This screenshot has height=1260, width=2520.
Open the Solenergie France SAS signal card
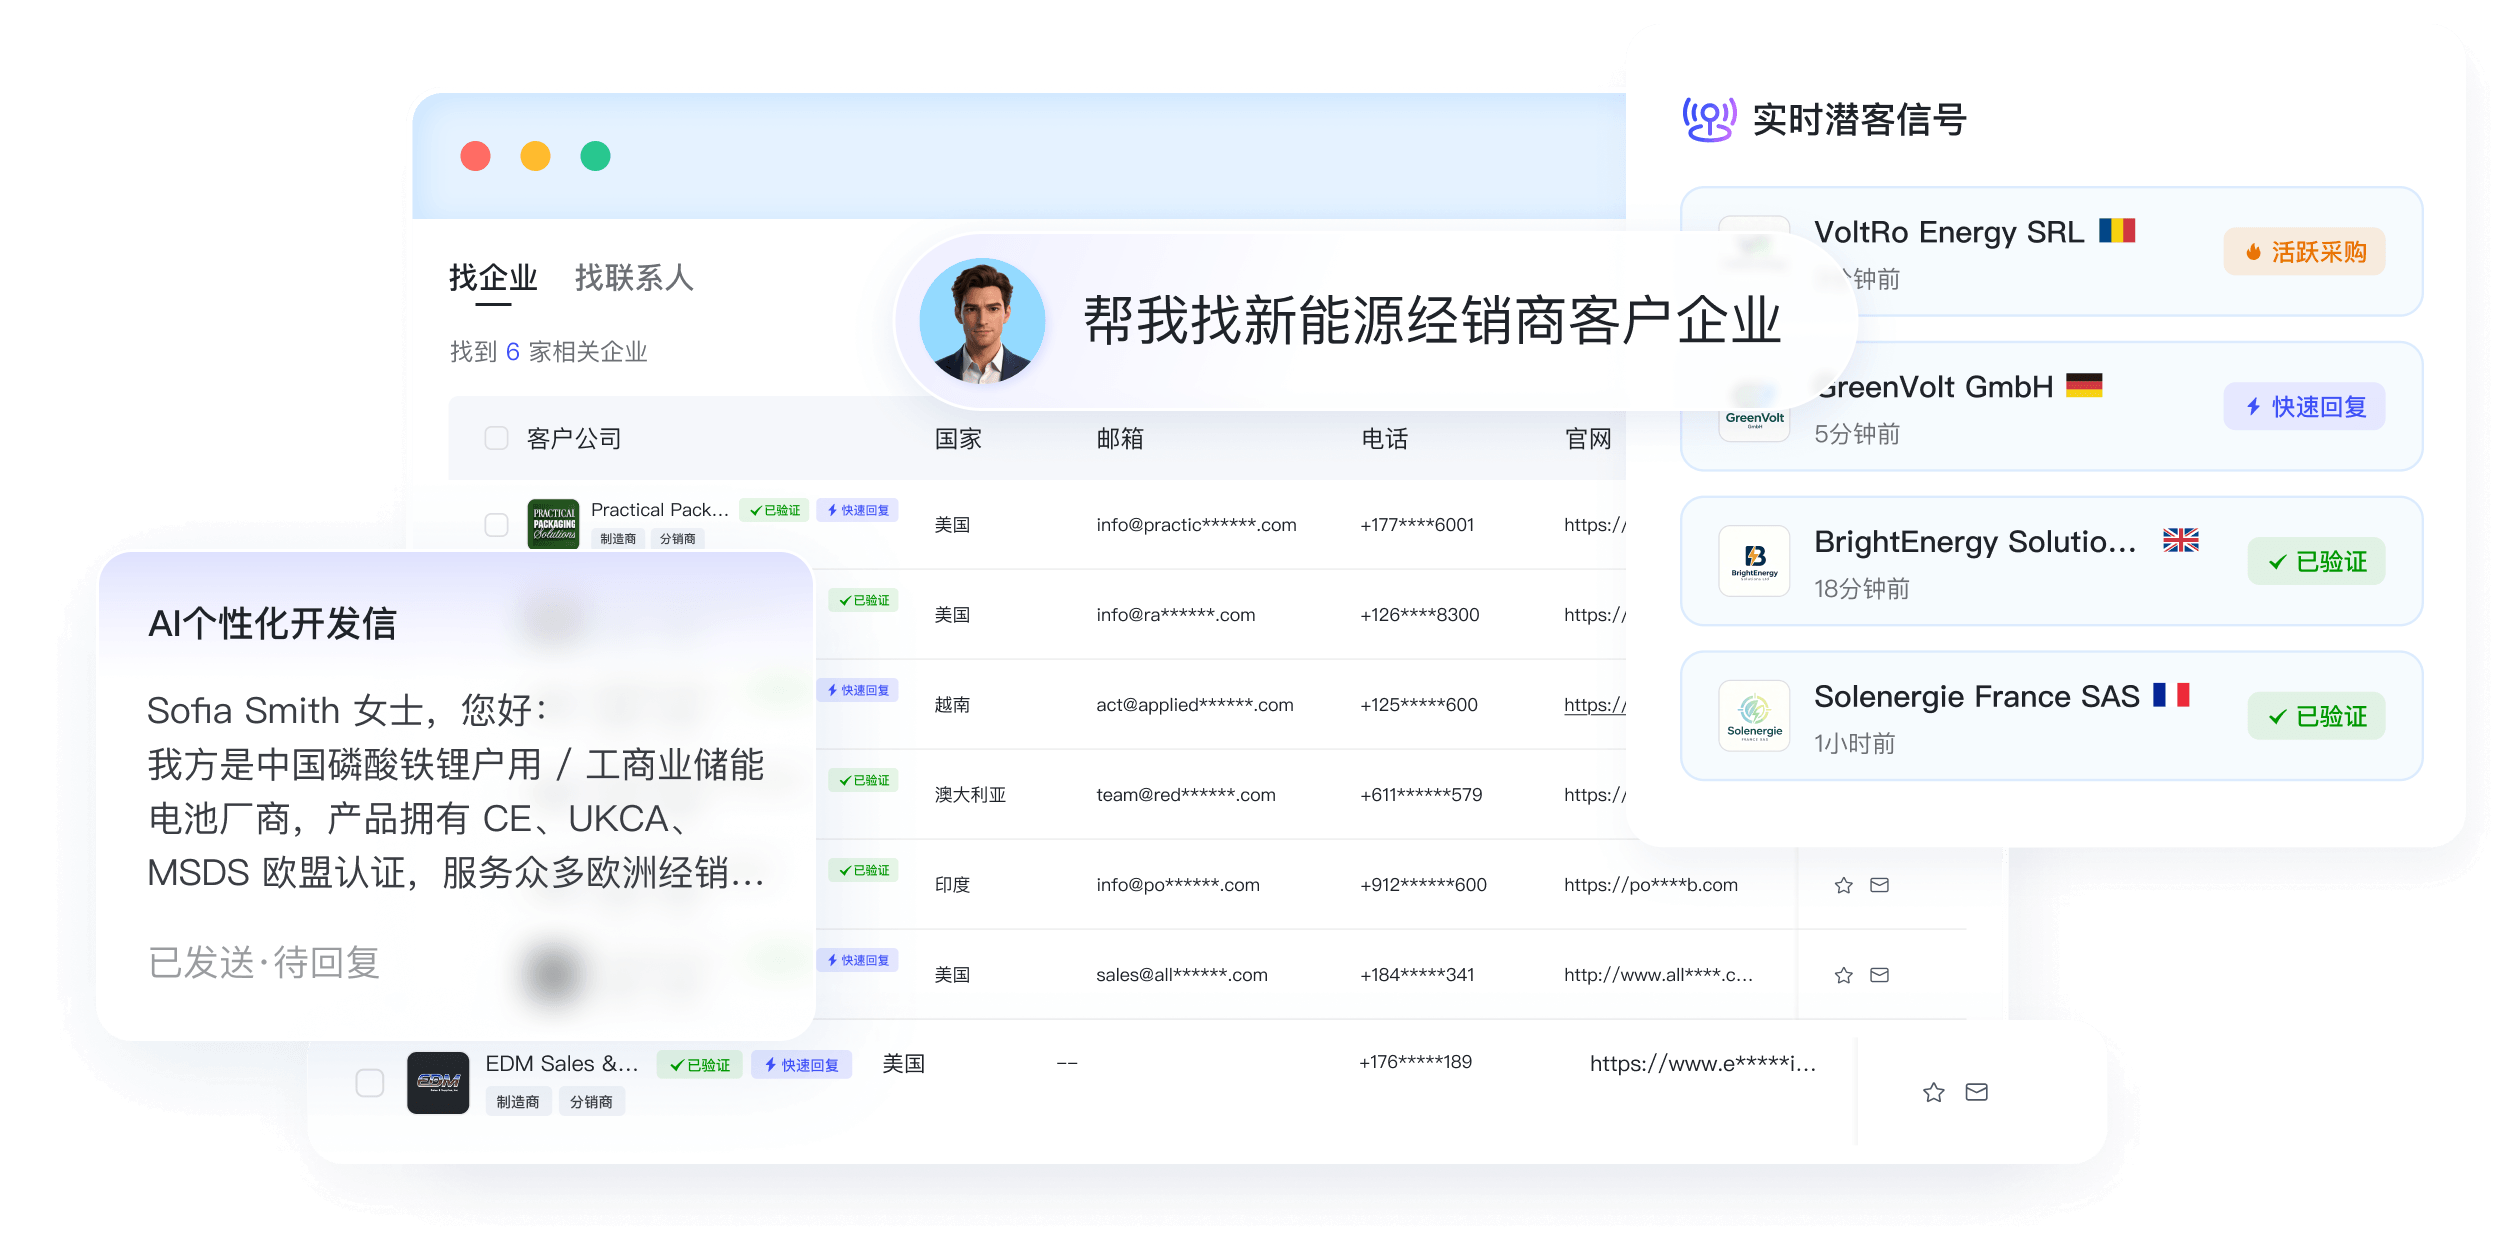pyautogui.click(x=2051, y=716)
